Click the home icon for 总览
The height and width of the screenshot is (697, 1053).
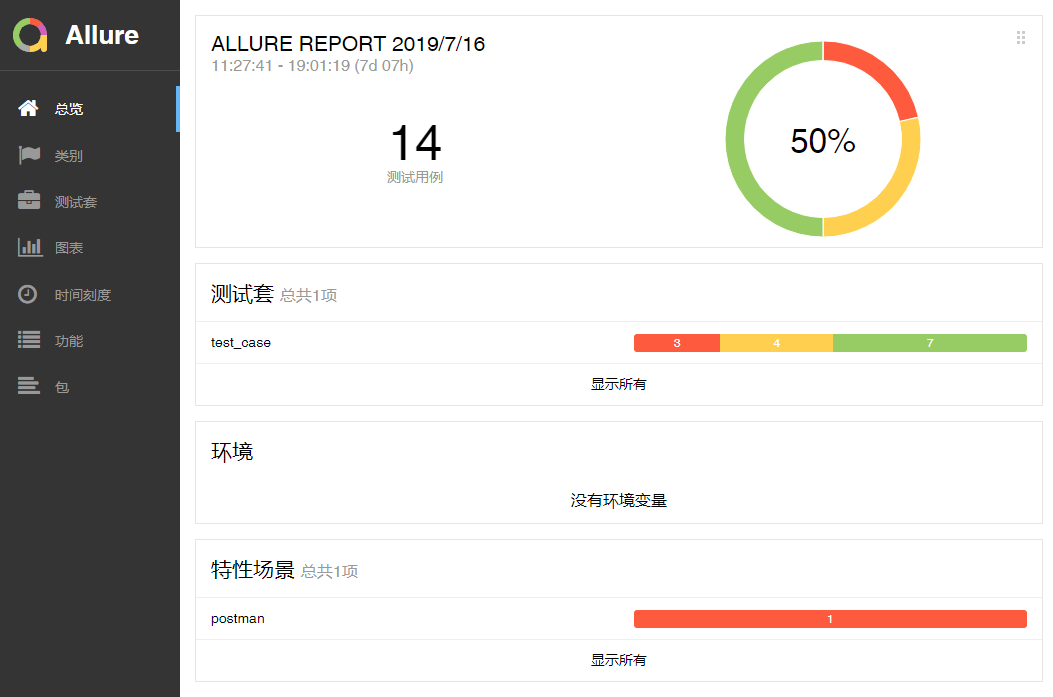tap(28, 108)
